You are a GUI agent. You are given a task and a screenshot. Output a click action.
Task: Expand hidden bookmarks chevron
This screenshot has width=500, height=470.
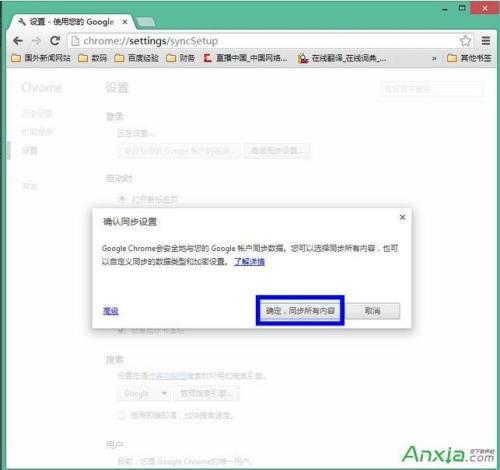(x=434, y=58)
